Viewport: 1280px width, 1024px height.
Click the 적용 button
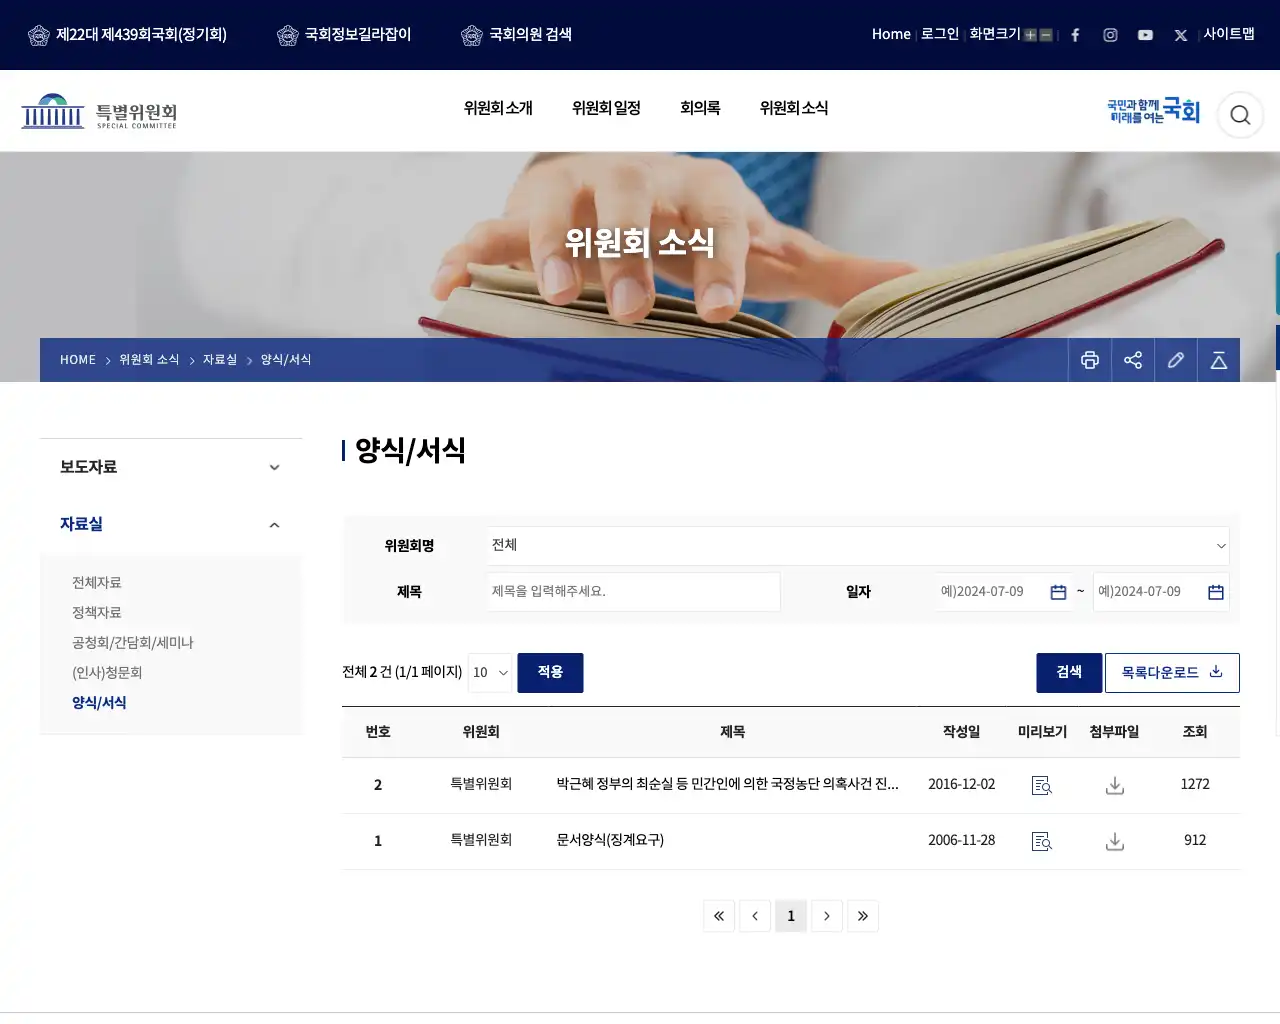click(x=550, y=673)
